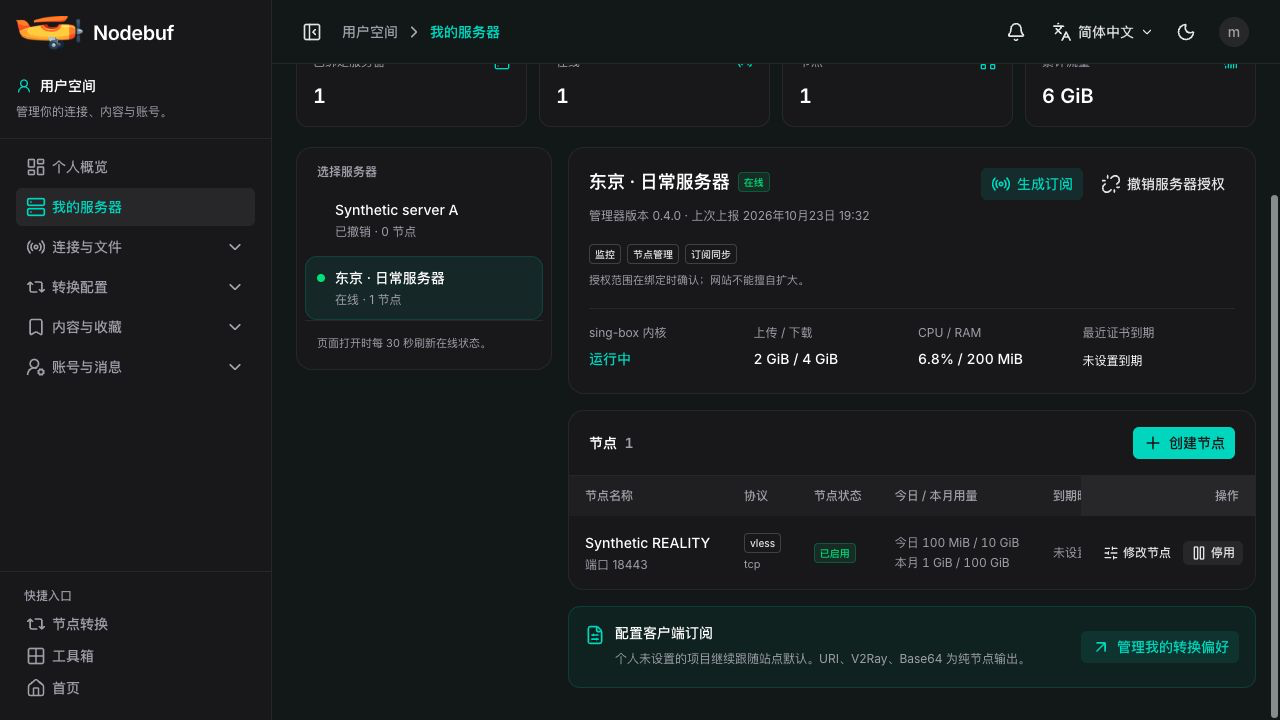Image resolution: width=1280 pixels, height=720 pixels.
Task: Click the 首页 home icon
Action: (x=36, y=688)
